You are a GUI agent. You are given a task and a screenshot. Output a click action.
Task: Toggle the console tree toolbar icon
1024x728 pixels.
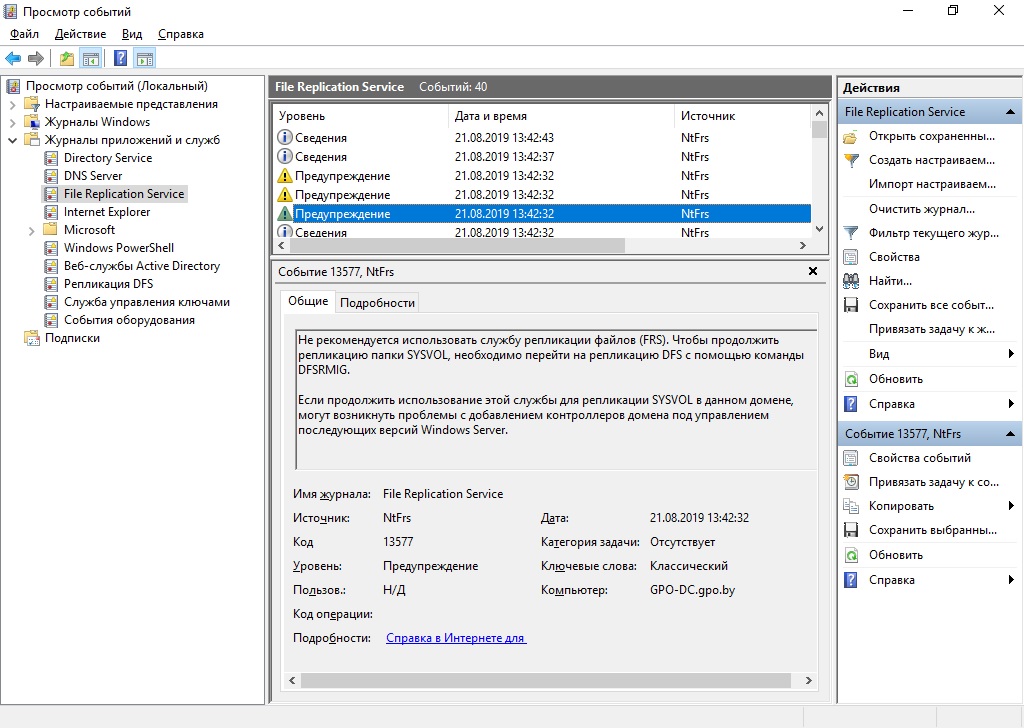click(91, 58)
